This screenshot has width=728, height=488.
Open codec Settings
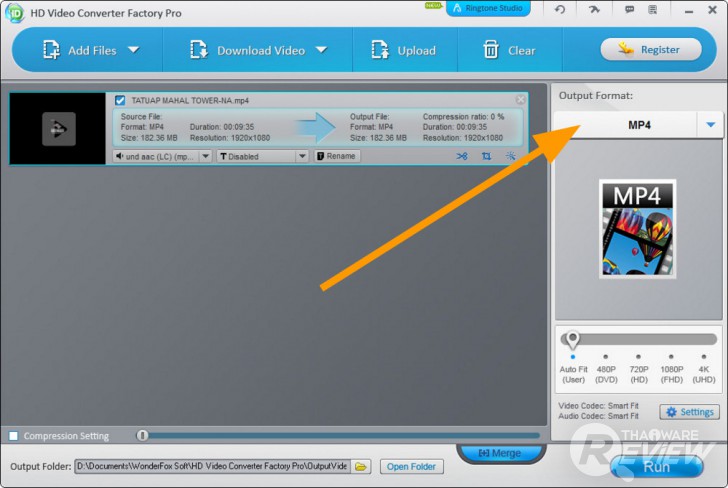[689, 412]
